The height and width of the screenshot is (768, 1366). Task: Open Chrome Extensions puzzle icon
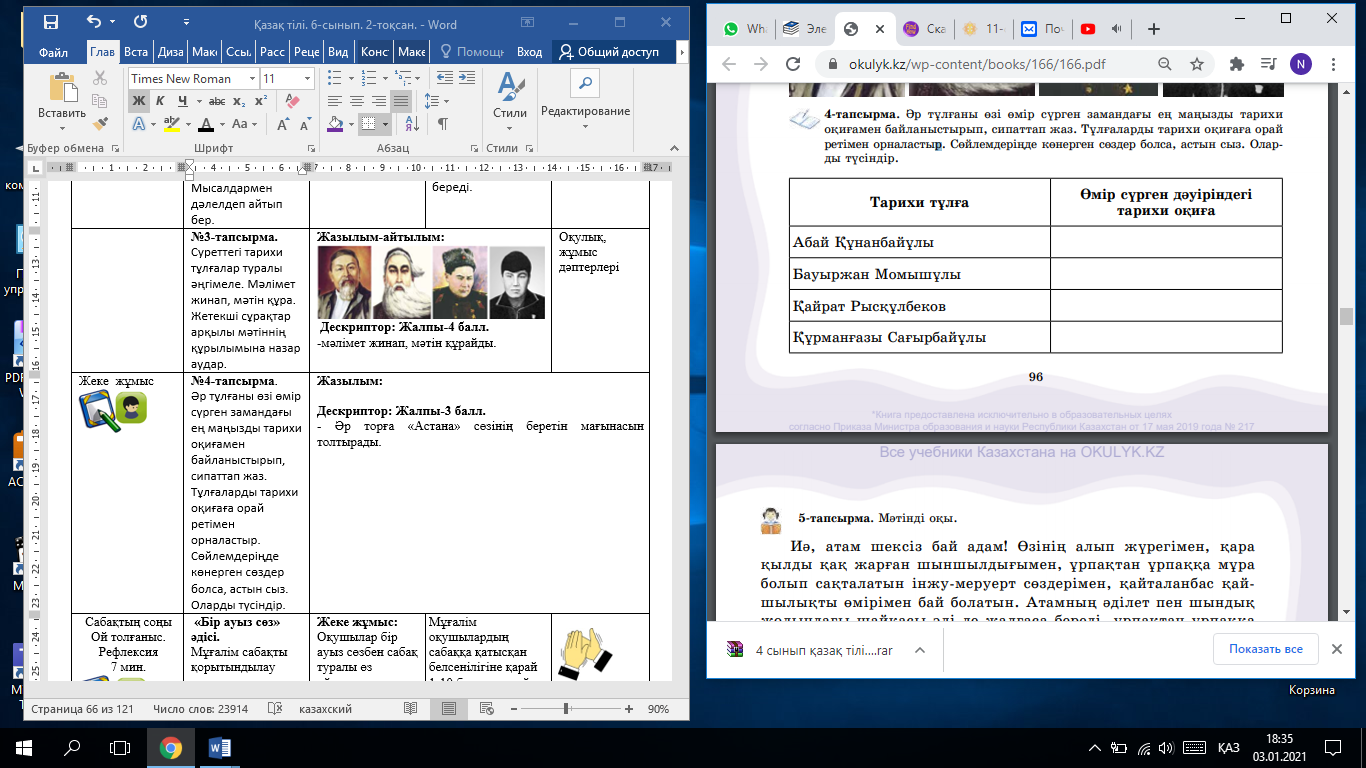click(1236, 64)
